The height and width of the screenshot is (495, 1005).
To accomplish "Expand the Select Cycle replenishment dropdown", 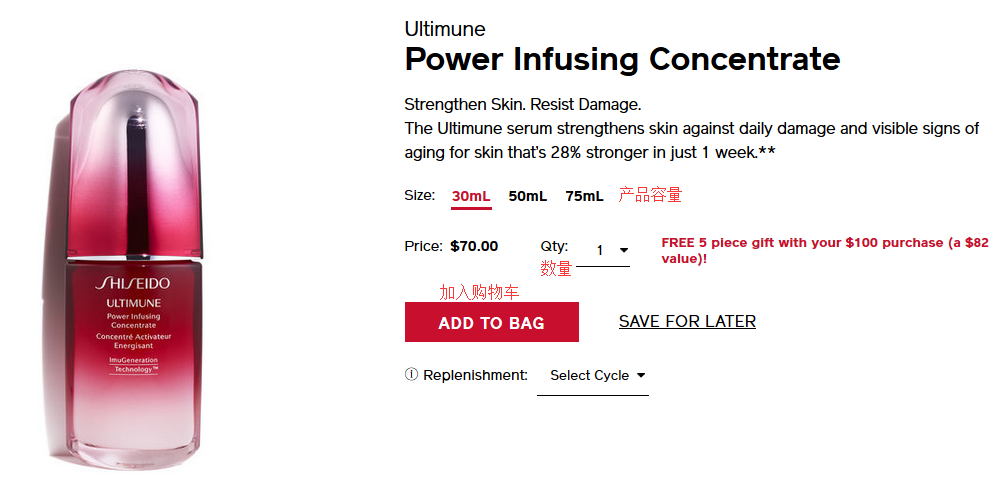I will (x=592, y=376).
